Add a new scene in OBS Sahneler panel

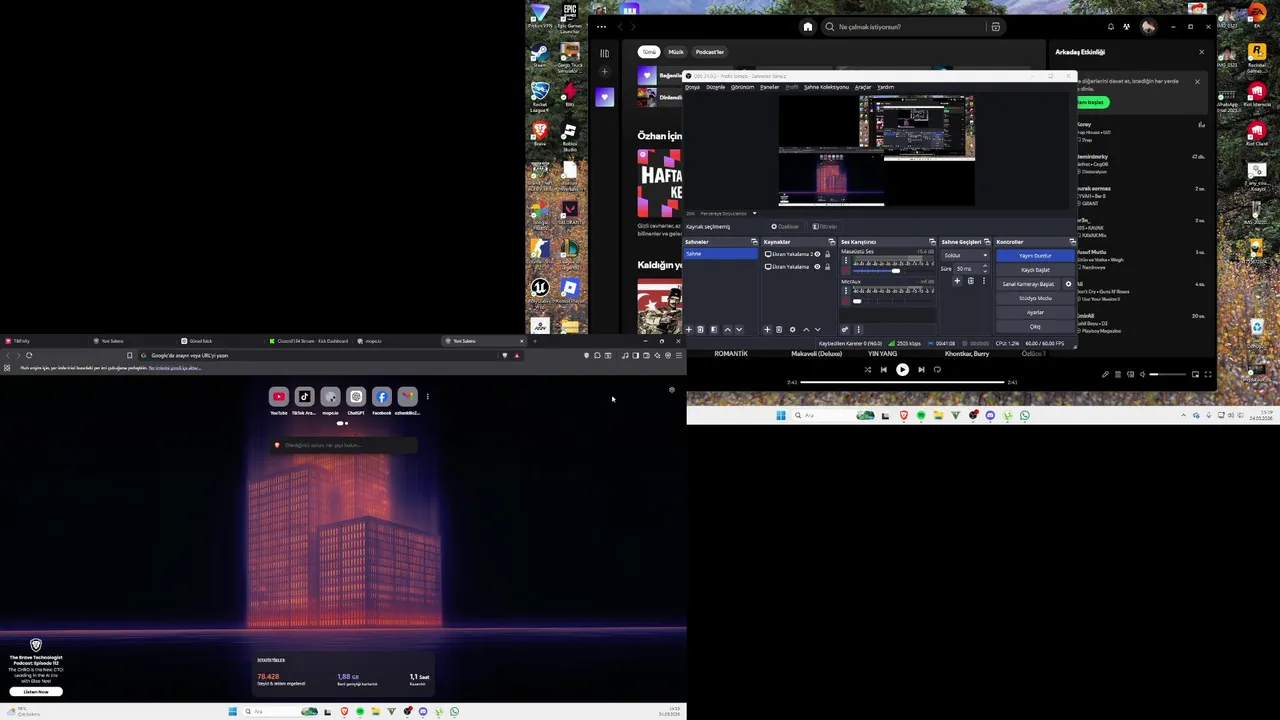(x=689, y=329)
